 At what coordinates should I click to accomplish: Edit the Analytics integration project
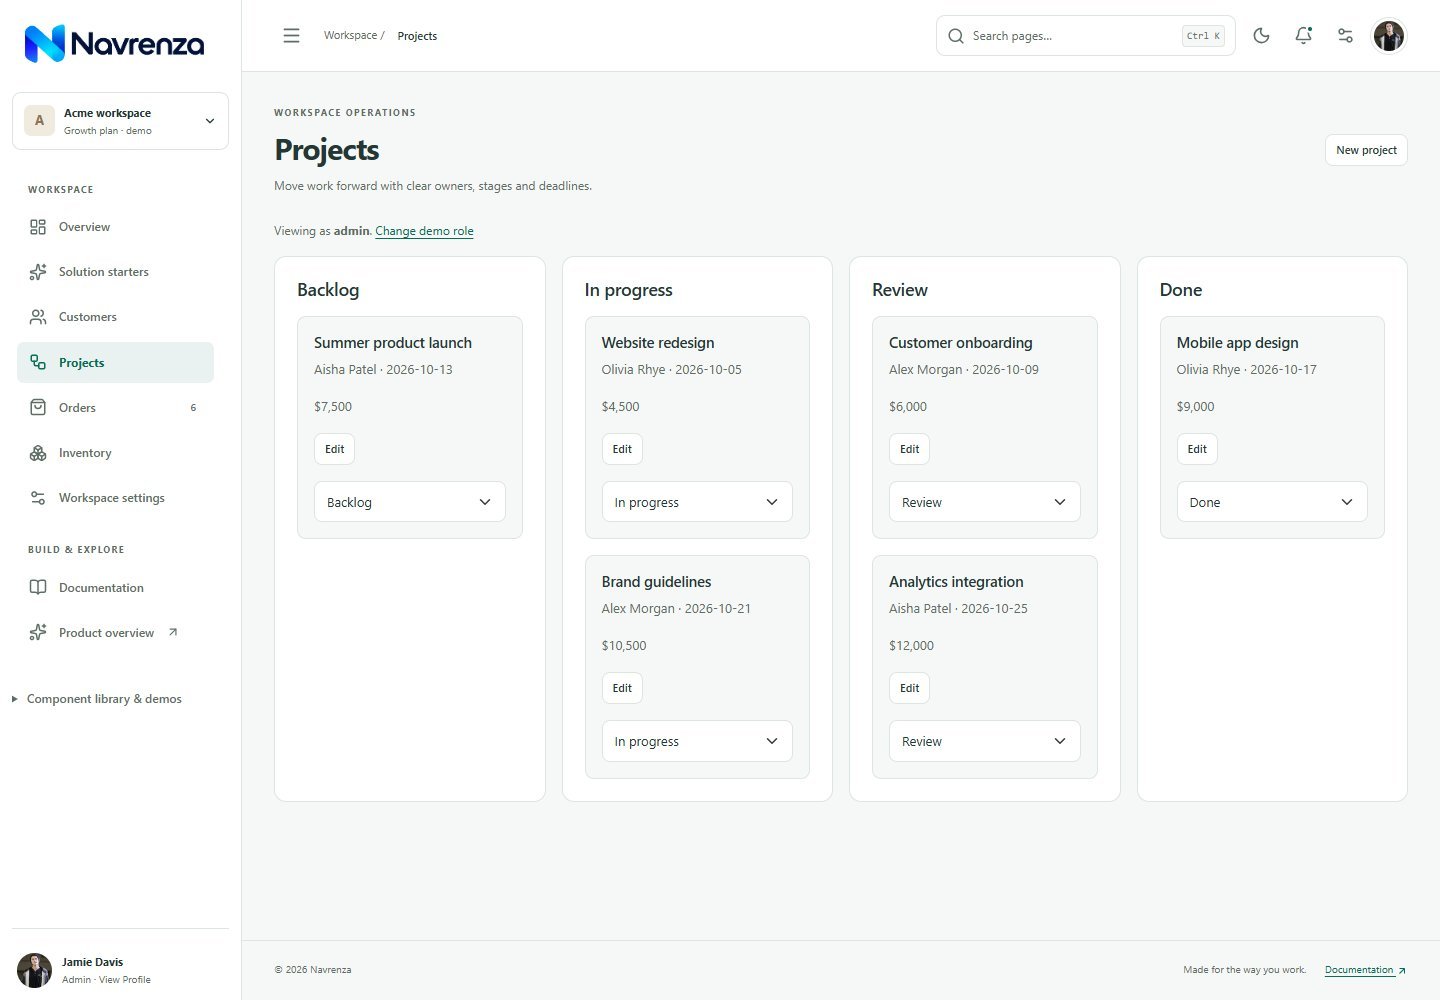pos(909,688)
